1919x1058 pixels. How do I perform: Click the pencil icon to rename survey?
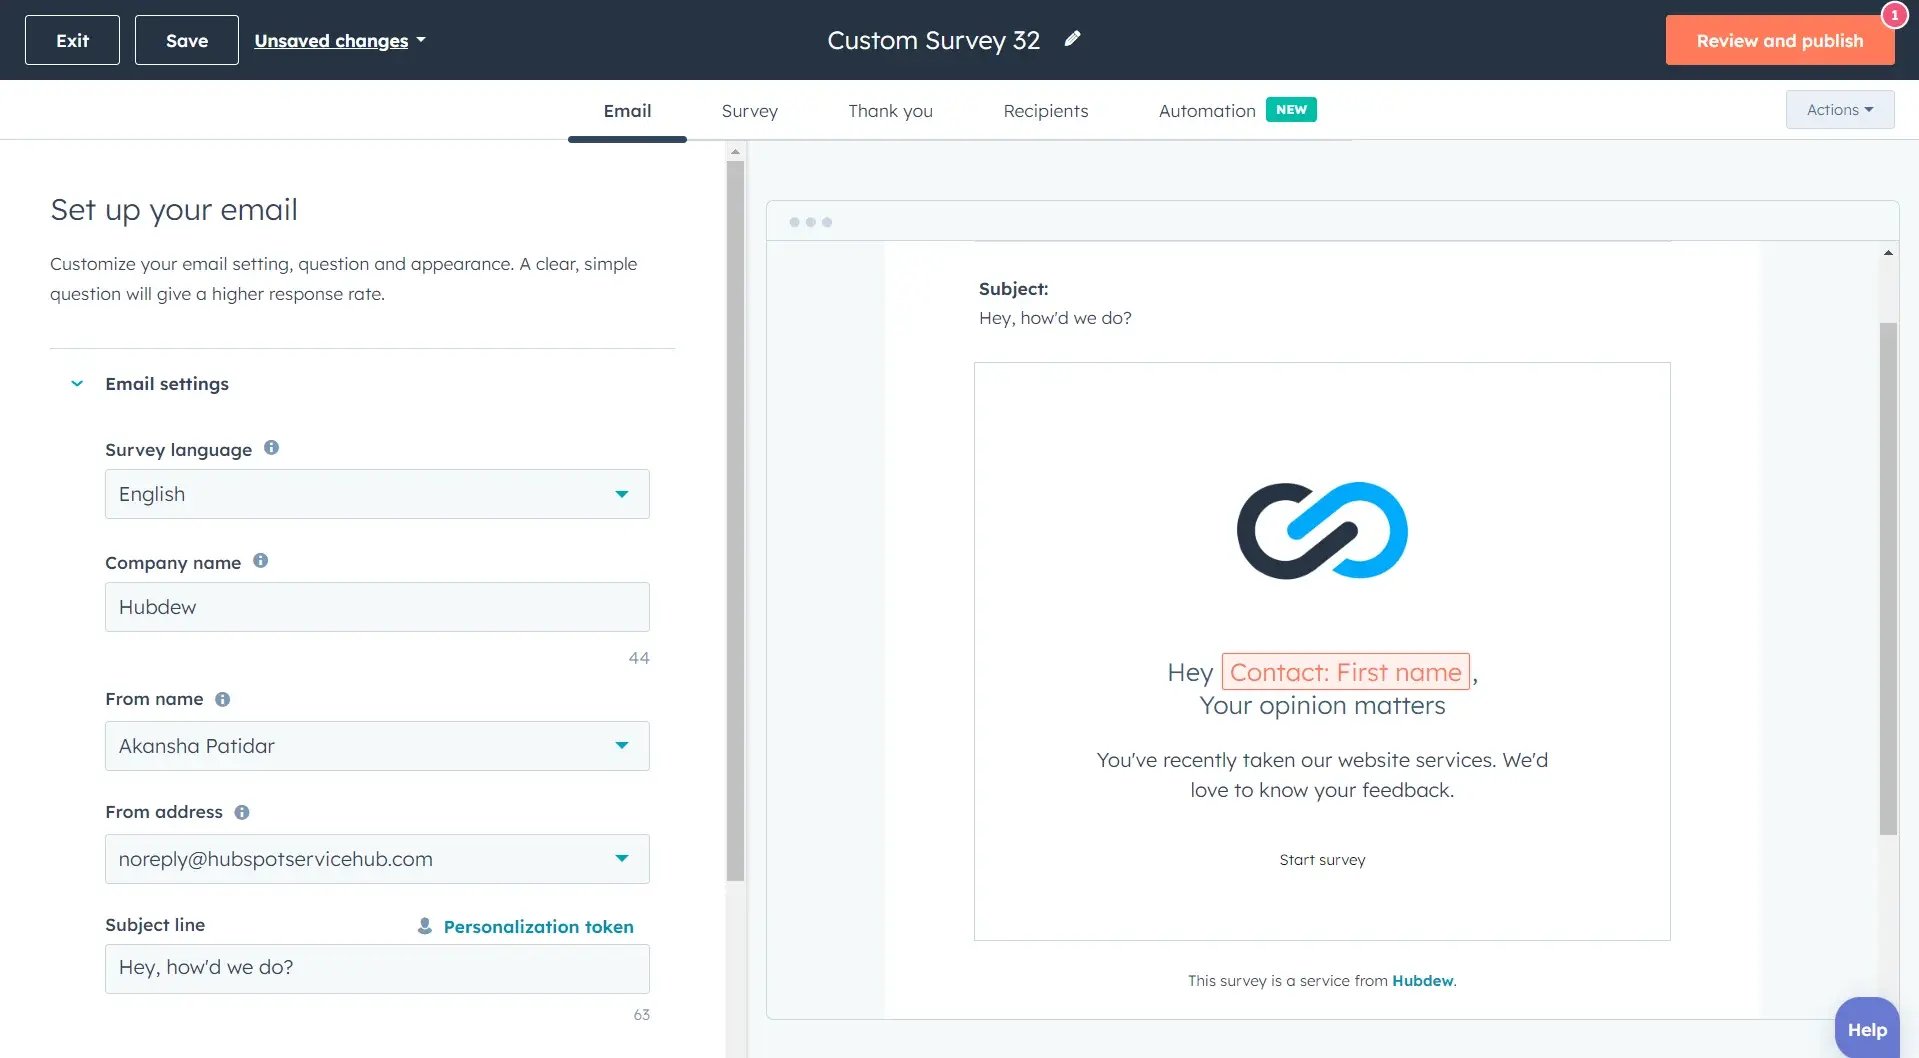click(x=1072, y=39)
